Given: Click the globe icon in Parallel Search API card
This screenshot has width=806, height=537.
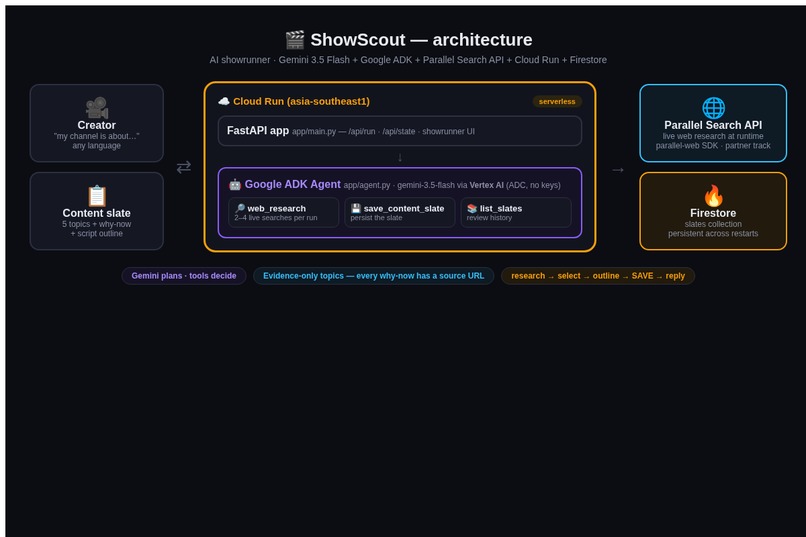Looking at the screenshot, I should click(x=713, y=108).
